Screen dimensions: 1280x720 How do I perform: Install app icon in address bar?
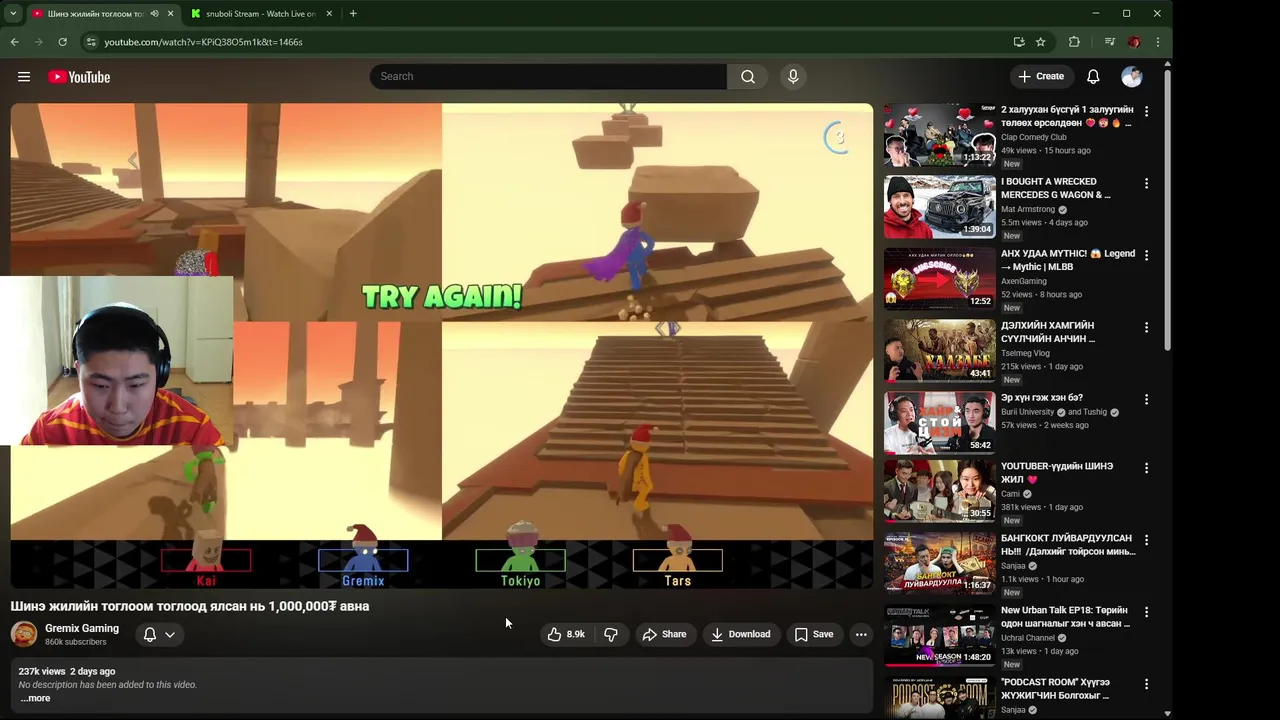click(x=1018, y=42)
